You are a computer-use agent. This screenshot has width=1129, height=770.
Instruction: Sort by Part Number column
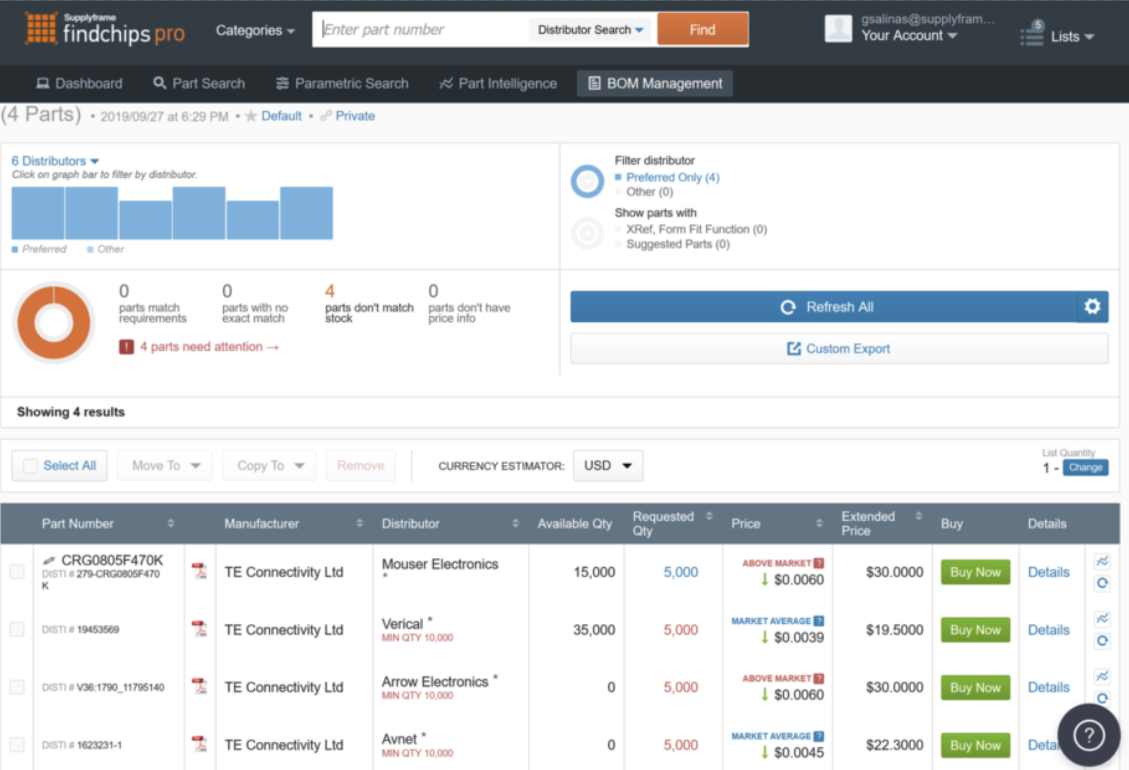pos(171,523)
